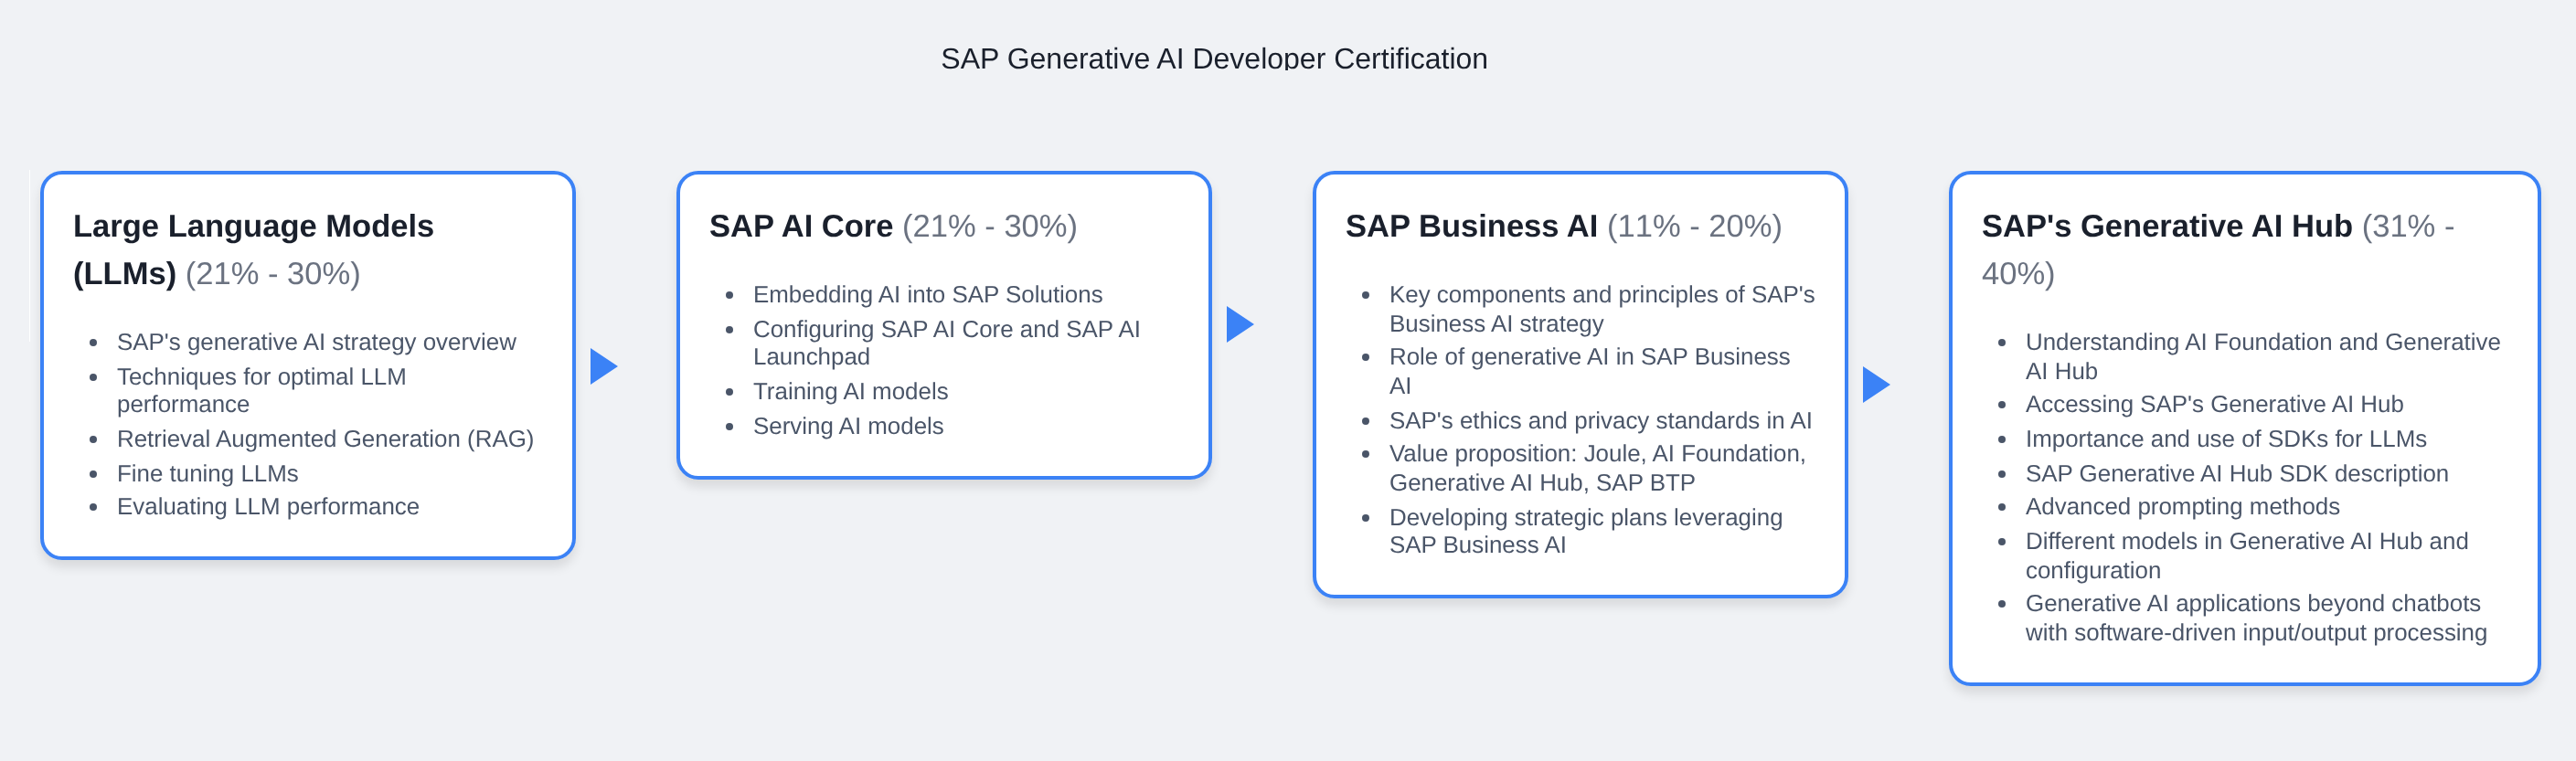Viewport: 2576px width, 761px height.
Task: Select '(21% - 30%)' in the LLMs card
Action: [x=272, y=273]
